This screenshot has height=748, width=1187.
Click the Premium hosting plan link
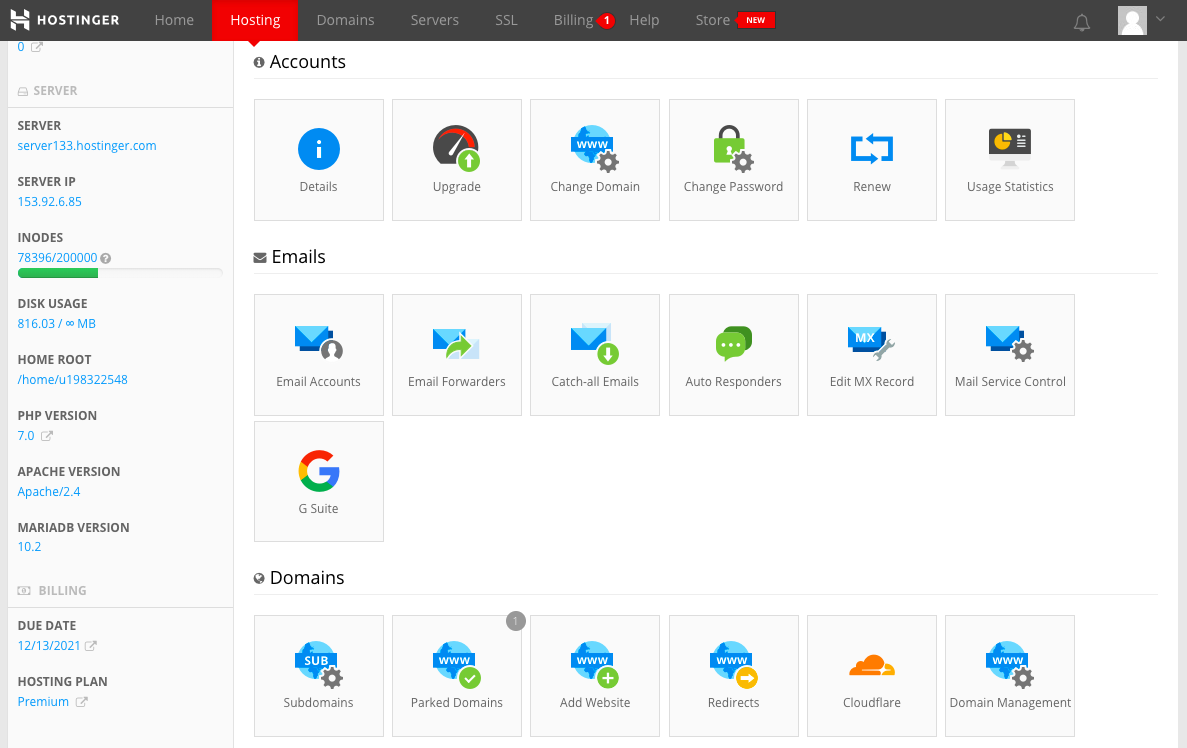[43, 702]
